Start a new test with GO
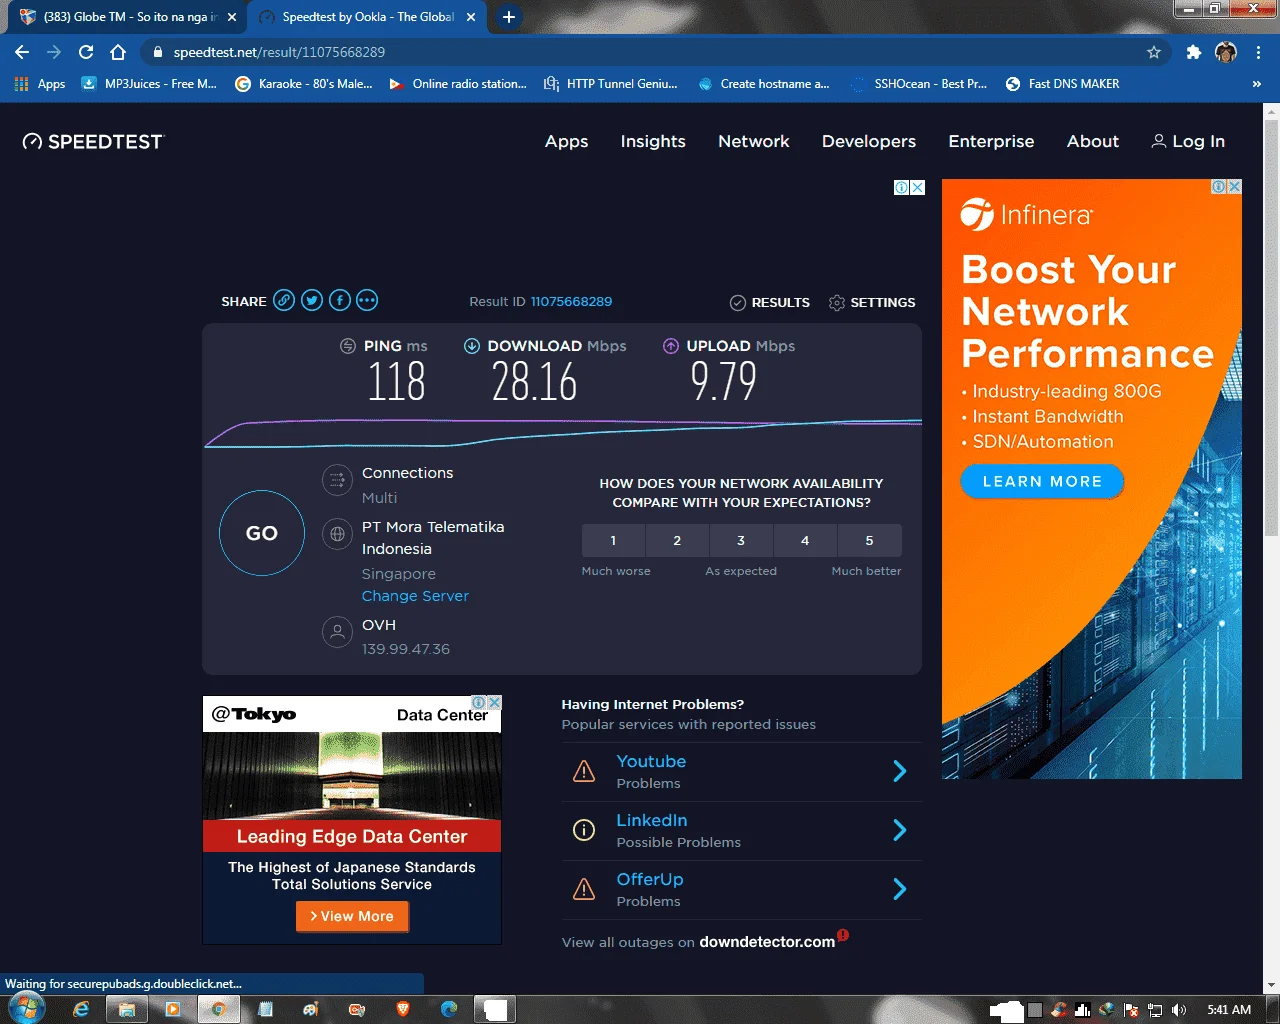The width and height of the screenshot is (1280, 1024). click(x=262, y=533)
